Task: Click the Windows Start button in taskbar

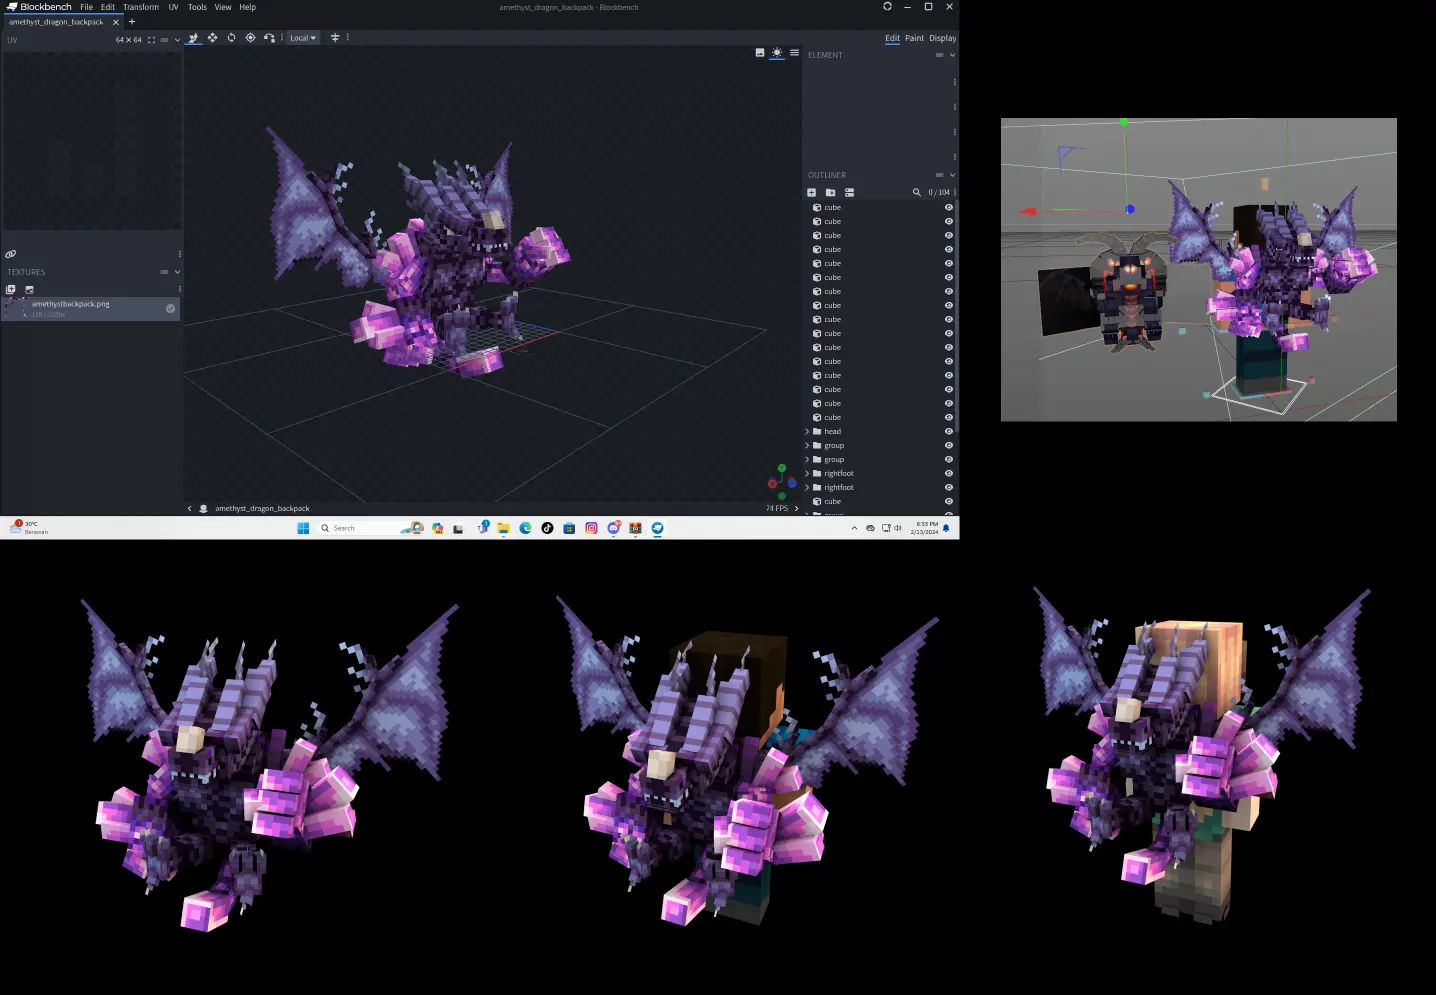Action: [303, 528]
